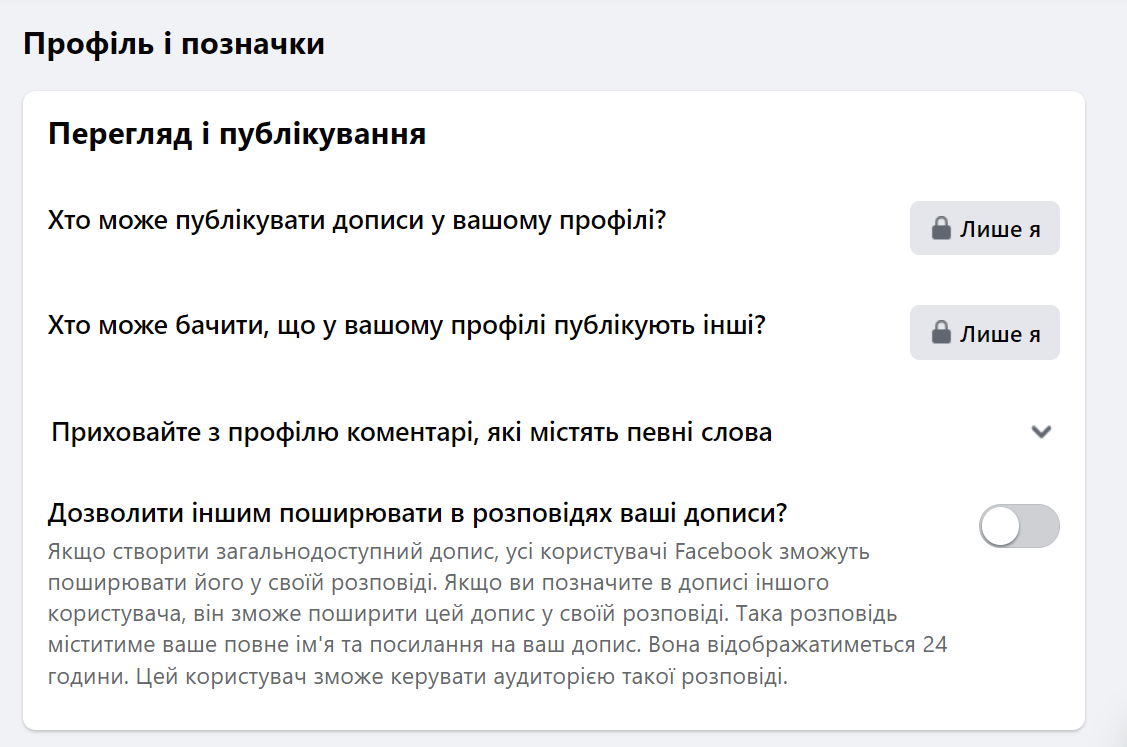Screen dimensions: 1127x747
Task: Open the 'Лише я' audience selector for profile posting
Action: [984, 229]
